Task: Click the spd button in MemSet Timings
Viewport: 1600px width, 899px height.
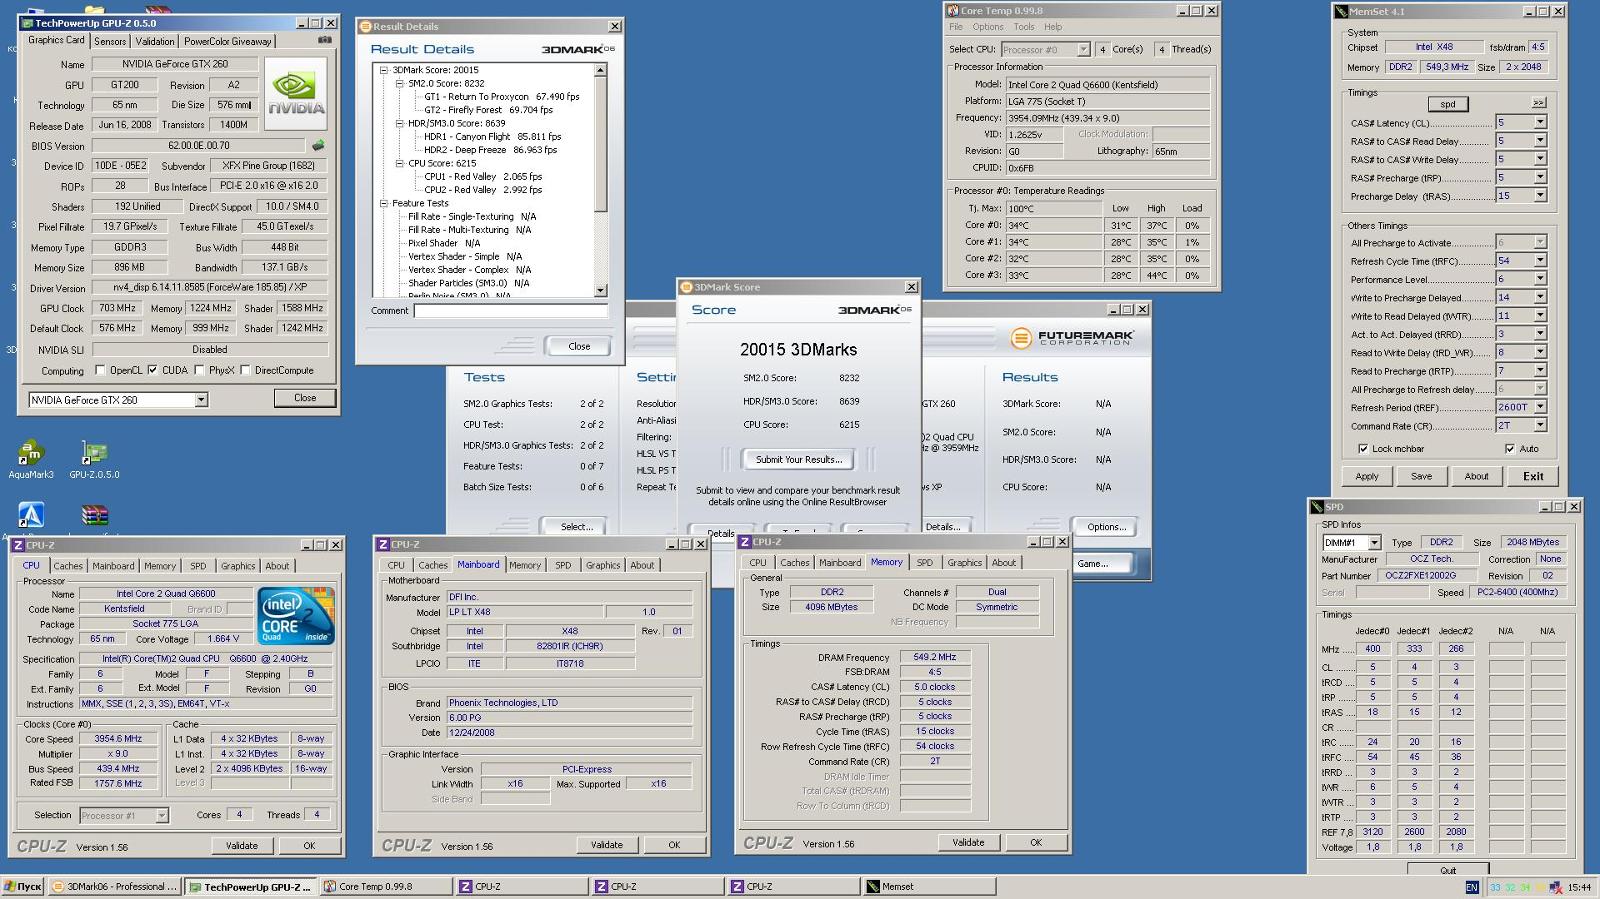Action: coord(1448,104)
